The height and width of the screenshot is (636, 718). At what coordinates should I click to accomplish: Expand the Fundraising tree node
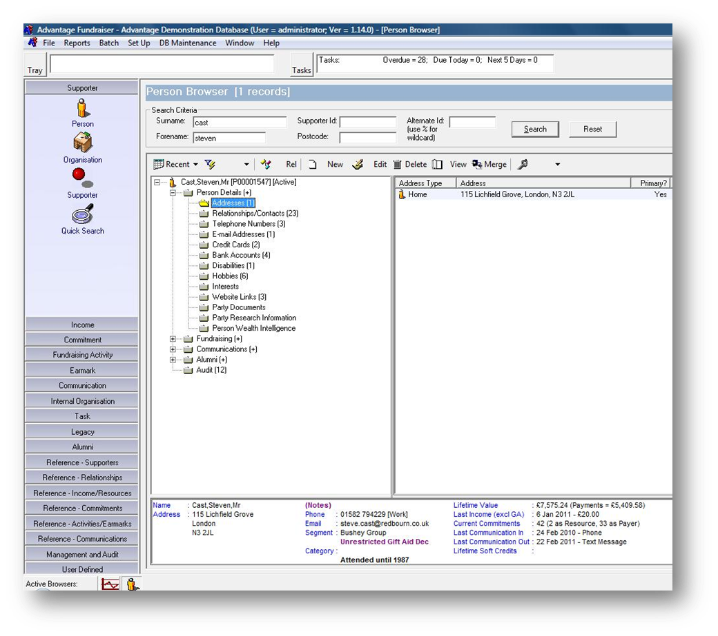173,339
